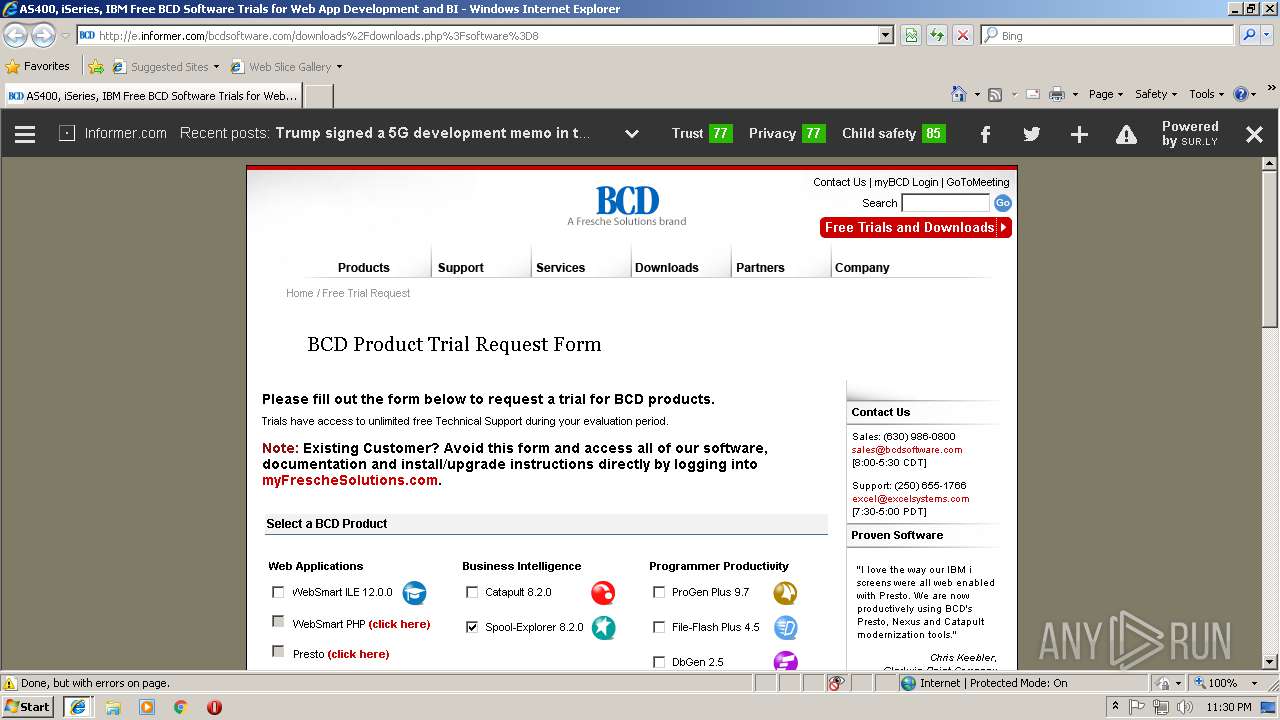The image size is (1280, 720).
Task: Click the myBCD Login link
Action: tap(906, 182)
